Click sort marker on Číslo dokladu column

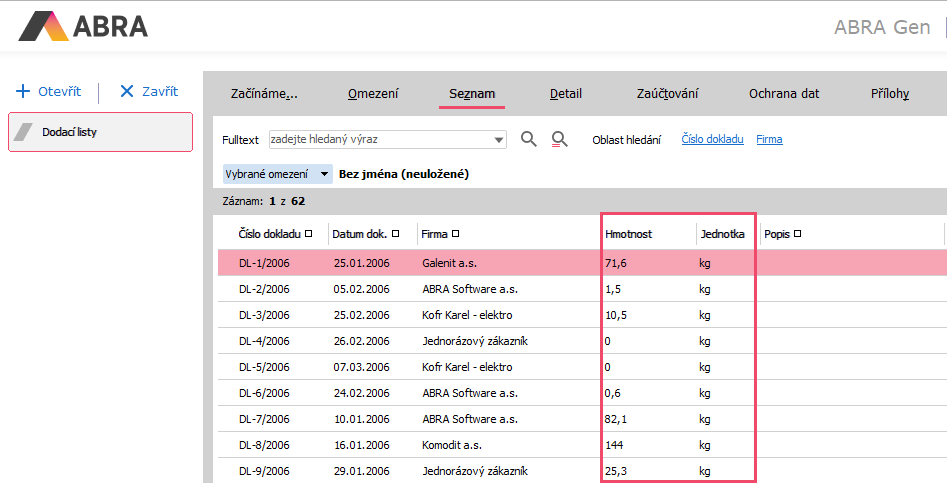309,234
